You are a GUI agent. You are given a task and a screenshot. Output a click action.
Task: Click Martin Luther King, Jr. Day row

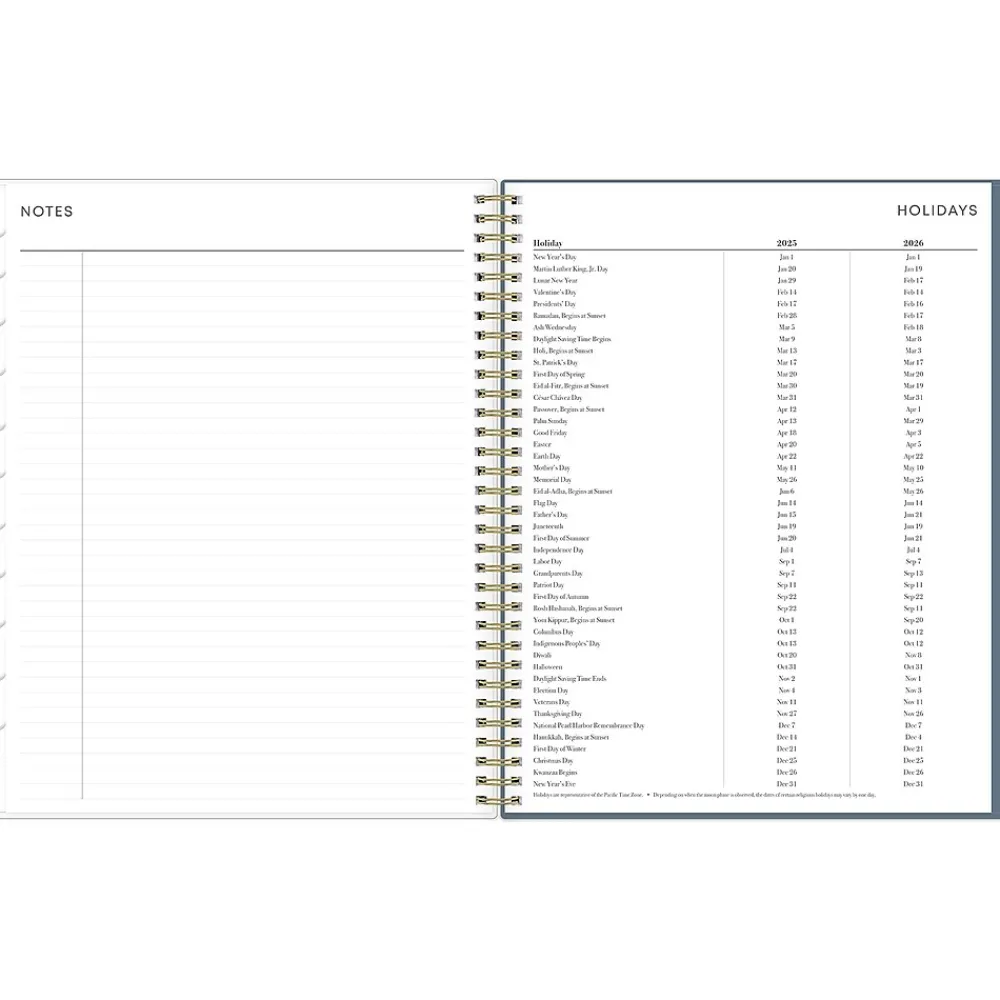point(570,269)
